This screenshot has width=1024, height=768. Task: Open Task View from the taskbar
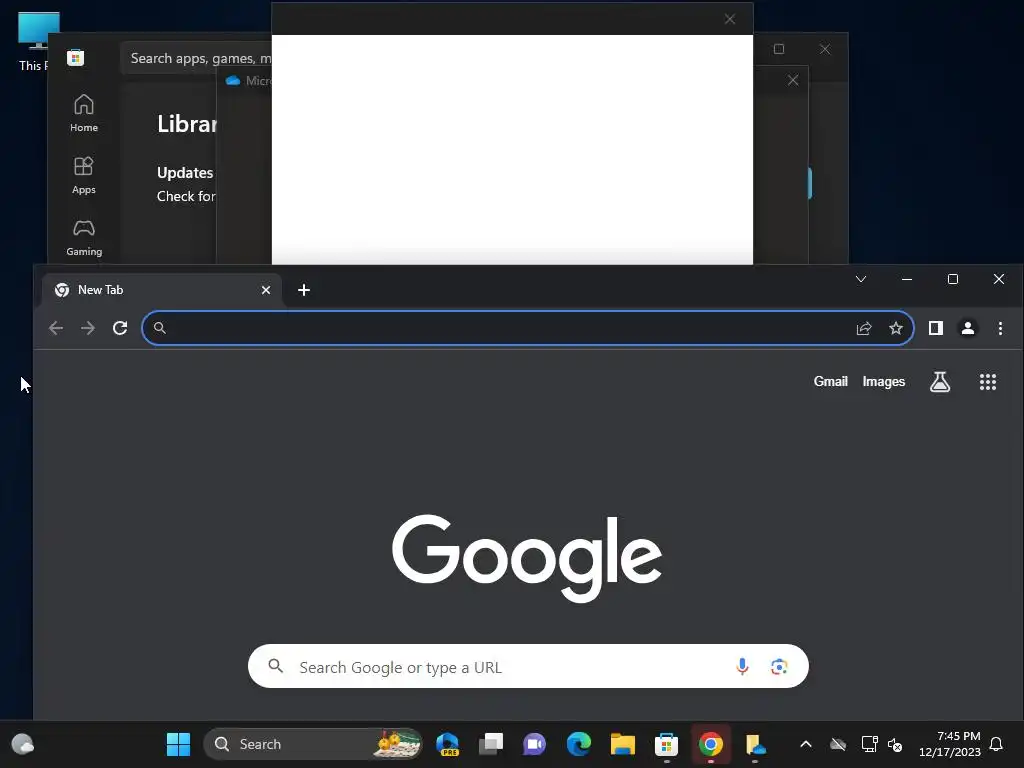pos(491,744)
